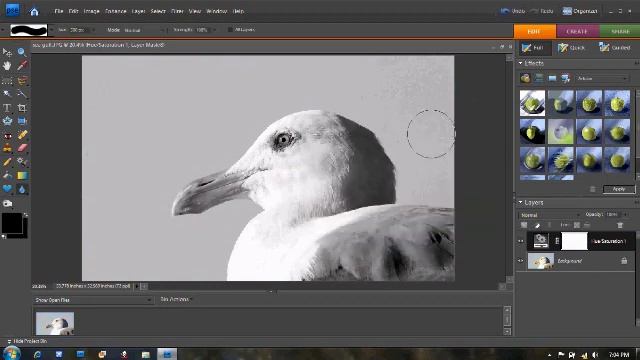Show Filters in the Effects panel

[525, 78]
